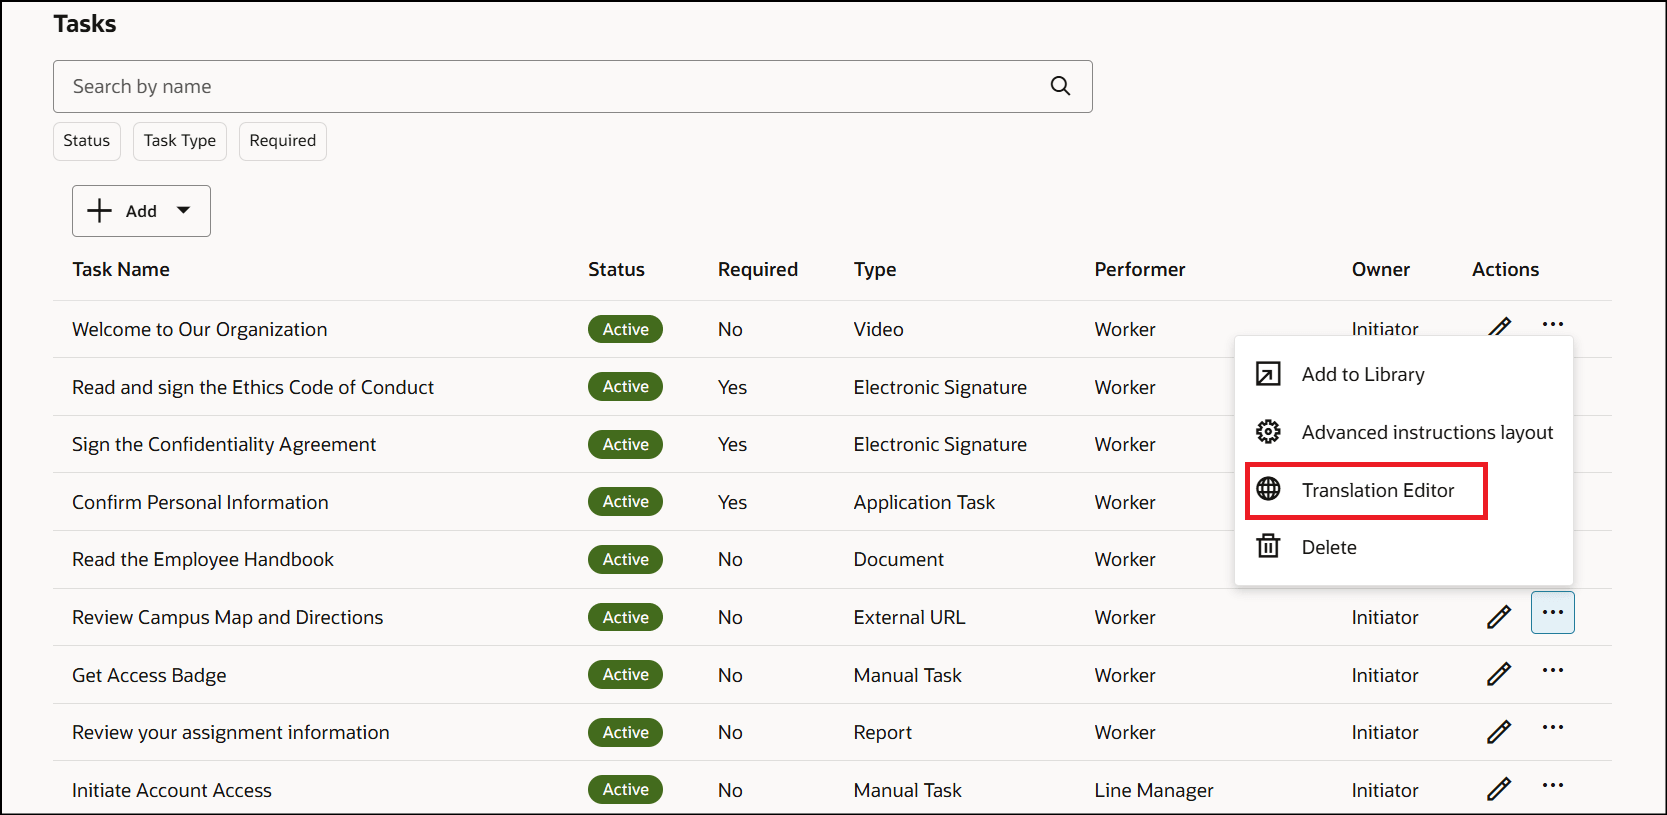
Task: Click the search magnifier icon
Action: [x=1060, y=87]
